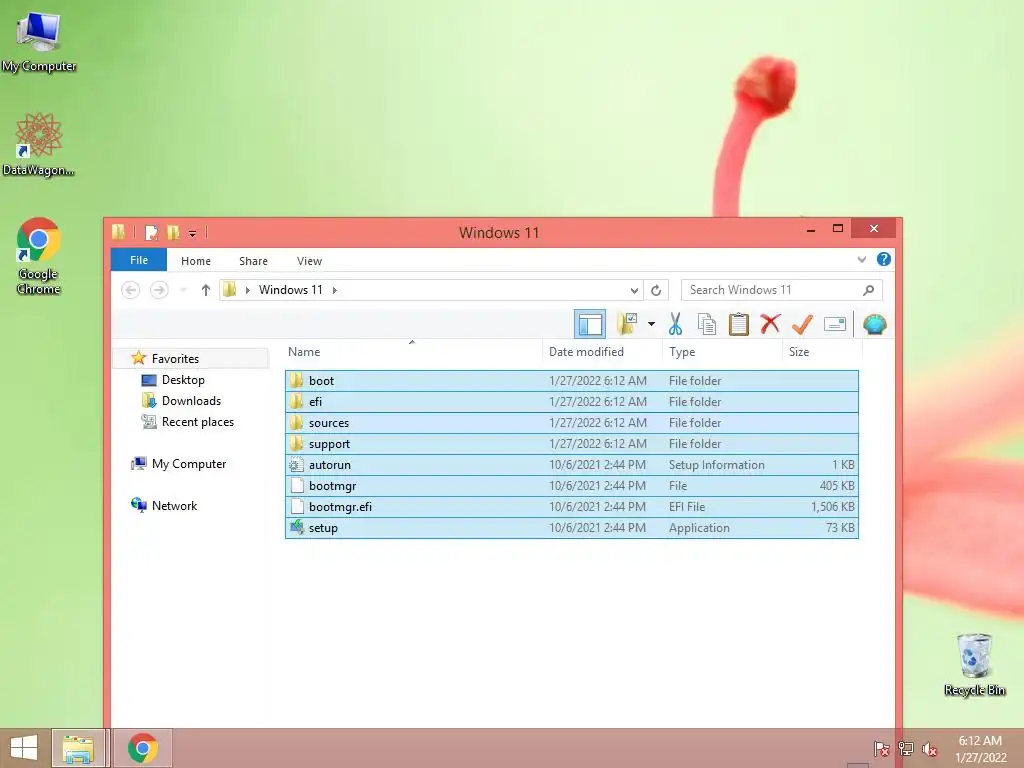The image size is (1024, 768).
Task: Open the folder options icon in toolbar
Action: tap(628, 323)
